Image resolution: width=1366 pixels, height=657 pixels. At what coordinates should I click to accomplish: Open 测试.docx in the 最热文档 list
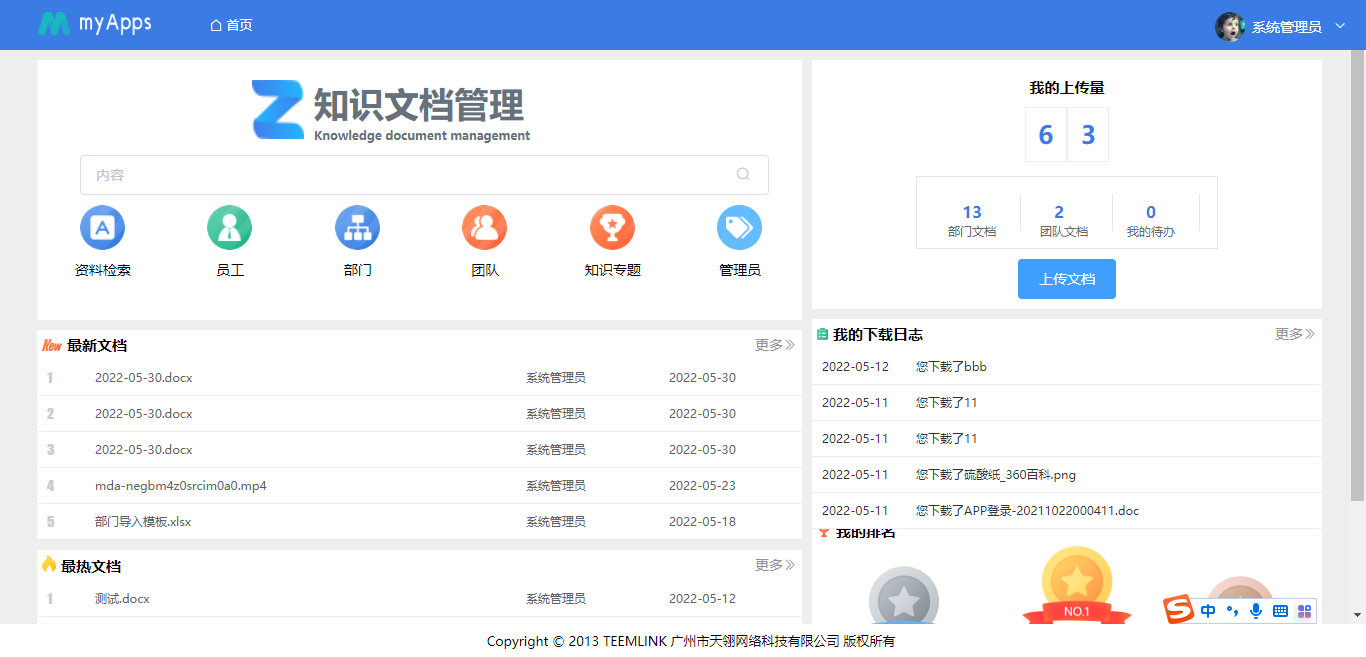click(121, 598)
